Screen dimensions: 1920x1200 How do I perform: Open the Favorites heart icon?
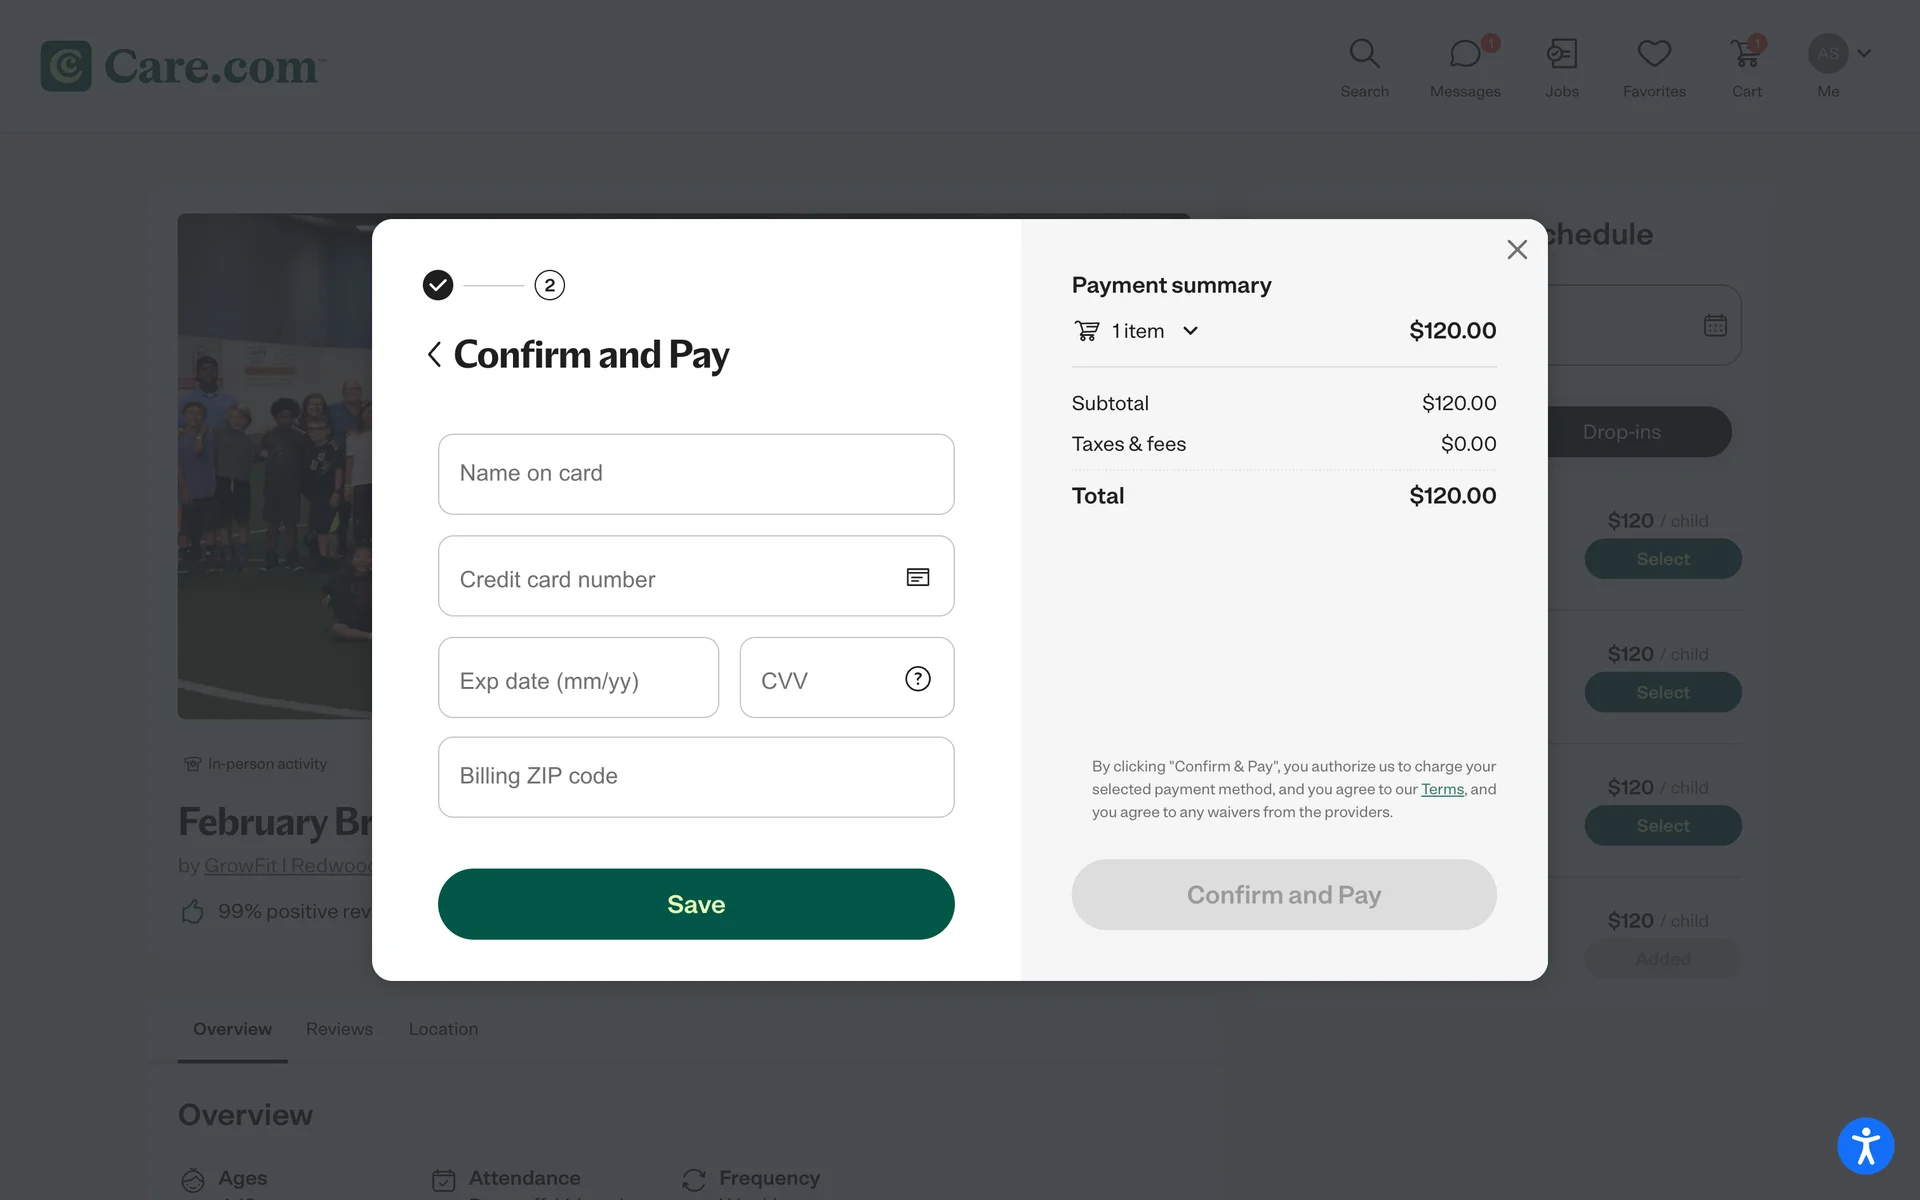coord(1654,54)
